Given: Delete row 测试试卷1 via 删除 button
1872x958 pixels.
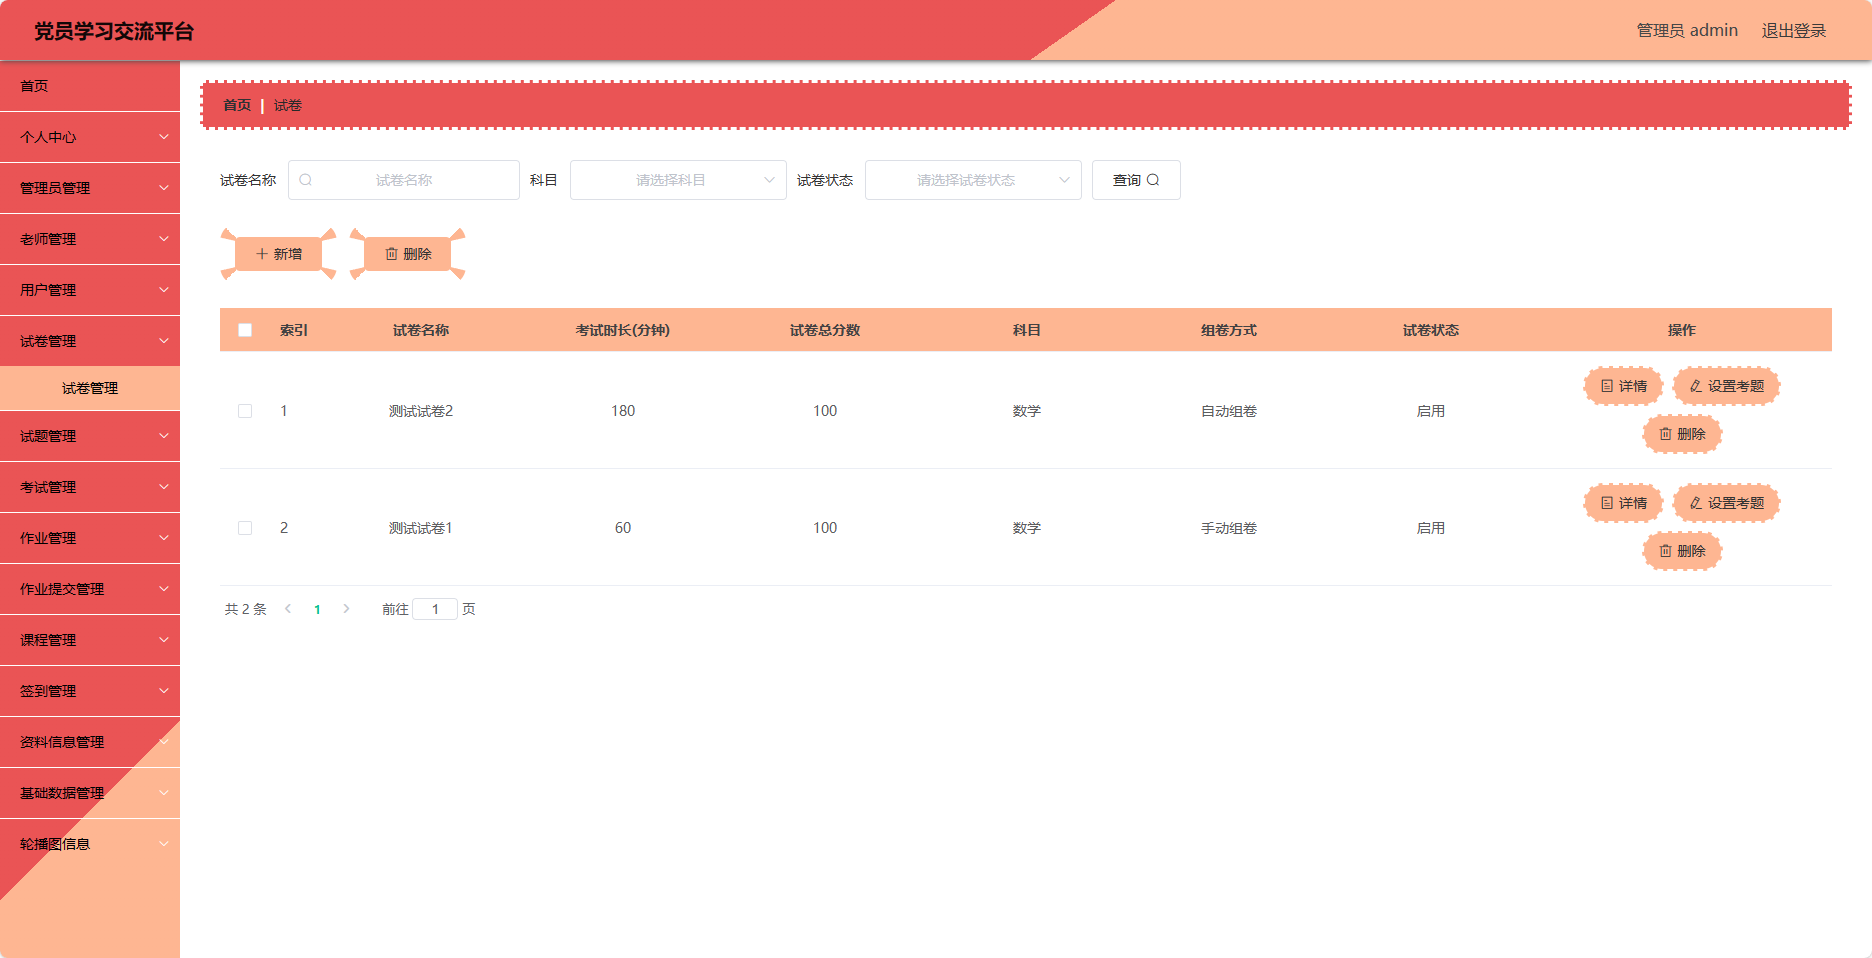Looking at the screenshot, I should (x=1682, y=551).
